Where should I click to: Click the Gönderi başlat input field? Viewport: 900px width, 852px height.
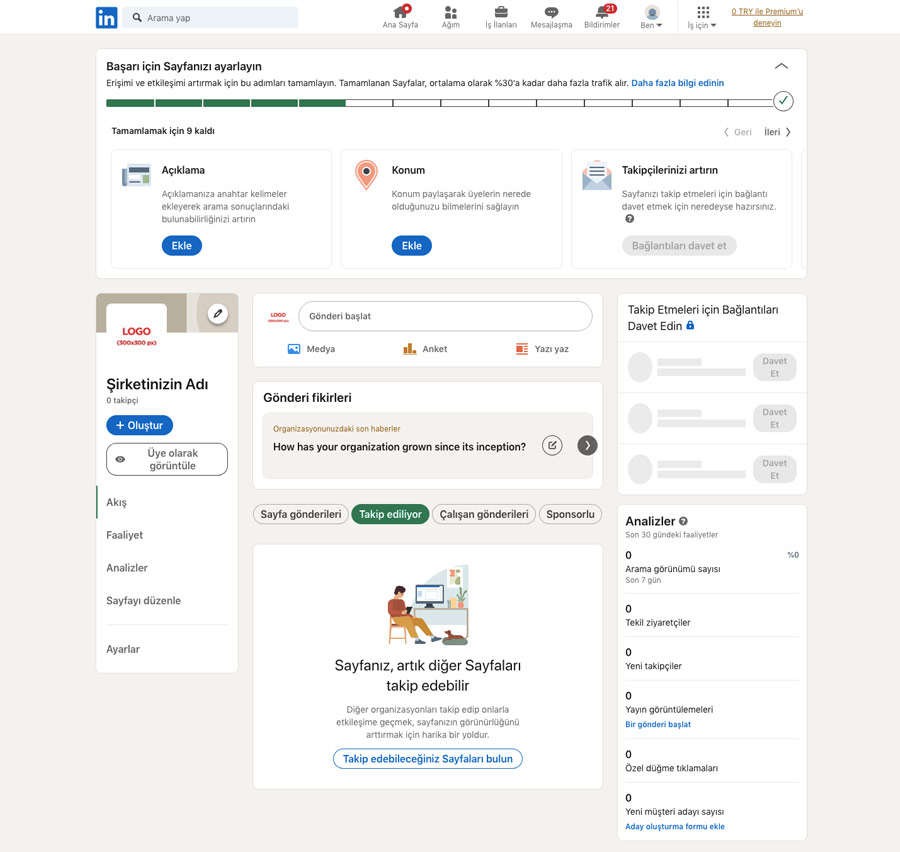point(445,315)
